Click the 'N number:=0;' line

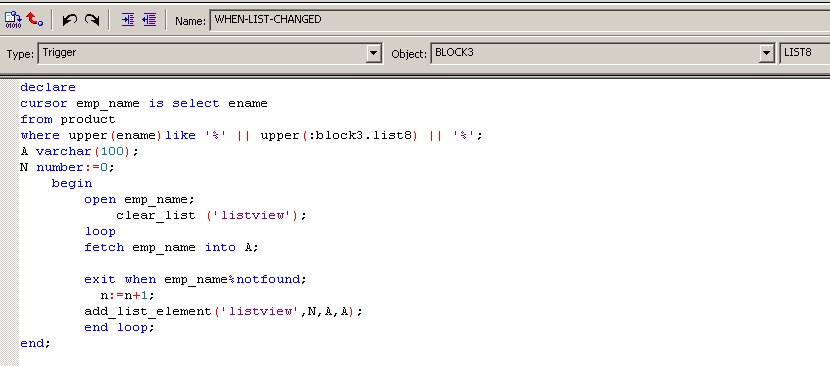point(67,167)
